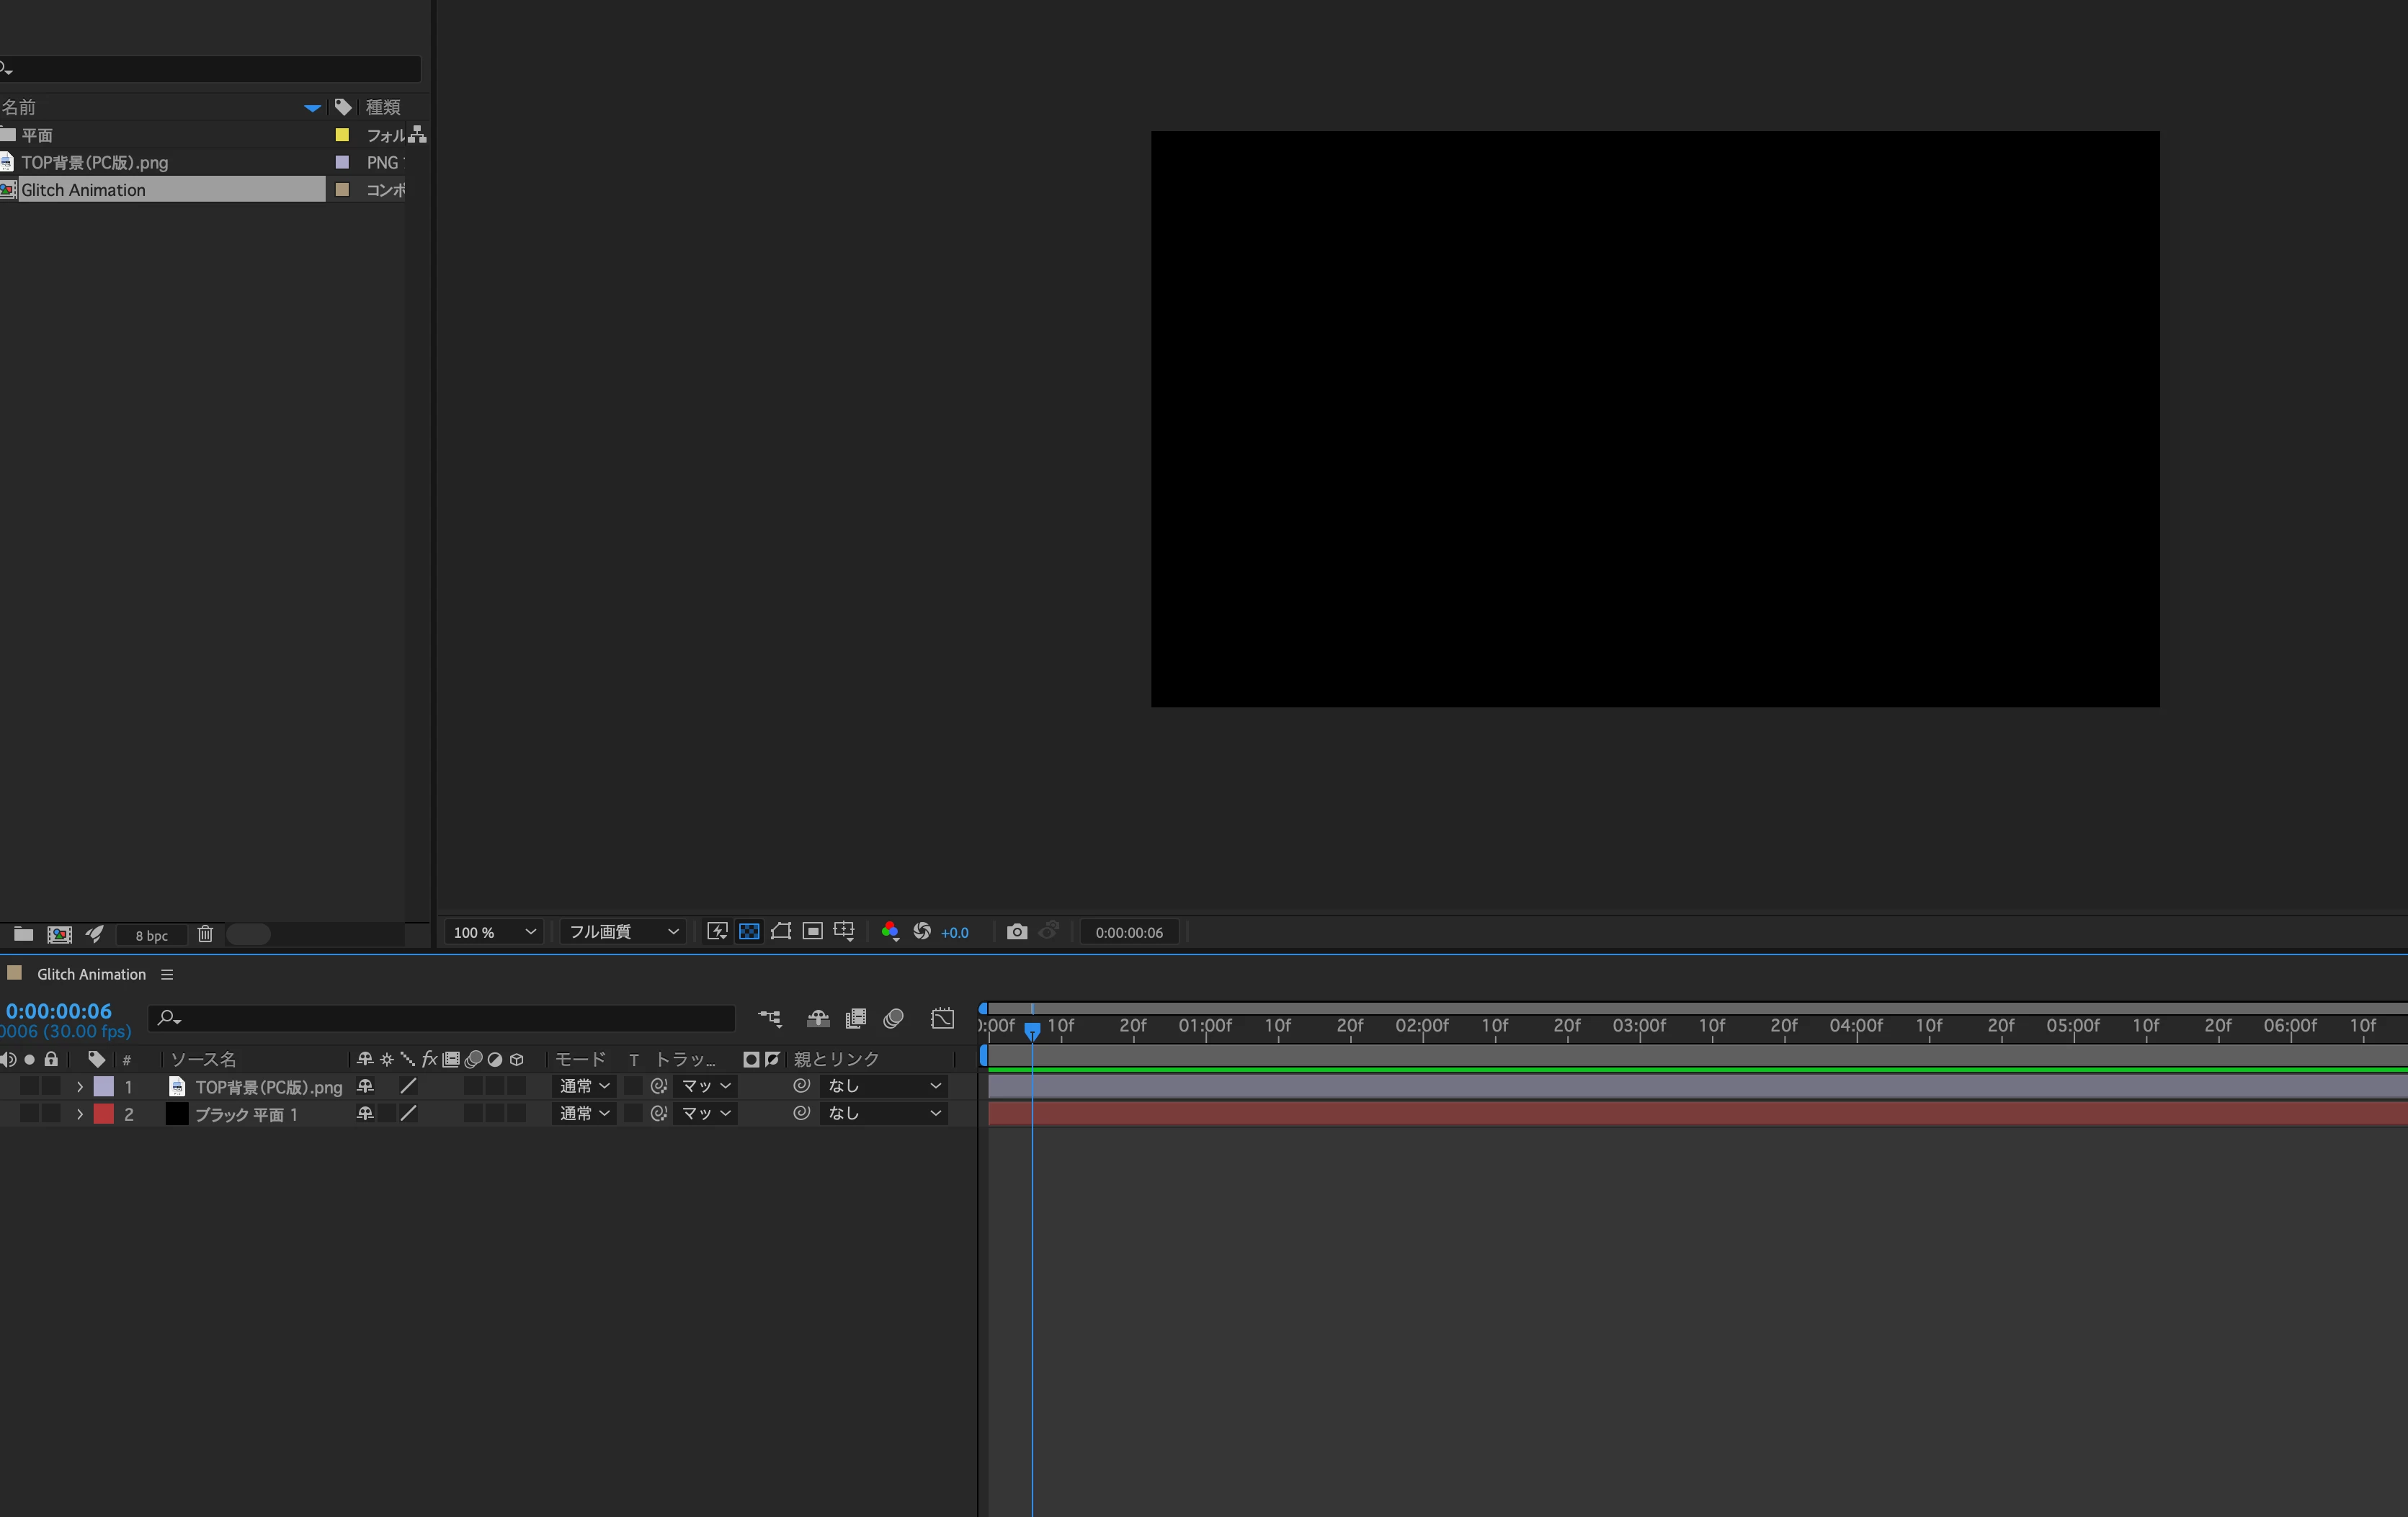Click the trash icon to delete selected item
This screenshot has width=2408, height=1517.
205,934
